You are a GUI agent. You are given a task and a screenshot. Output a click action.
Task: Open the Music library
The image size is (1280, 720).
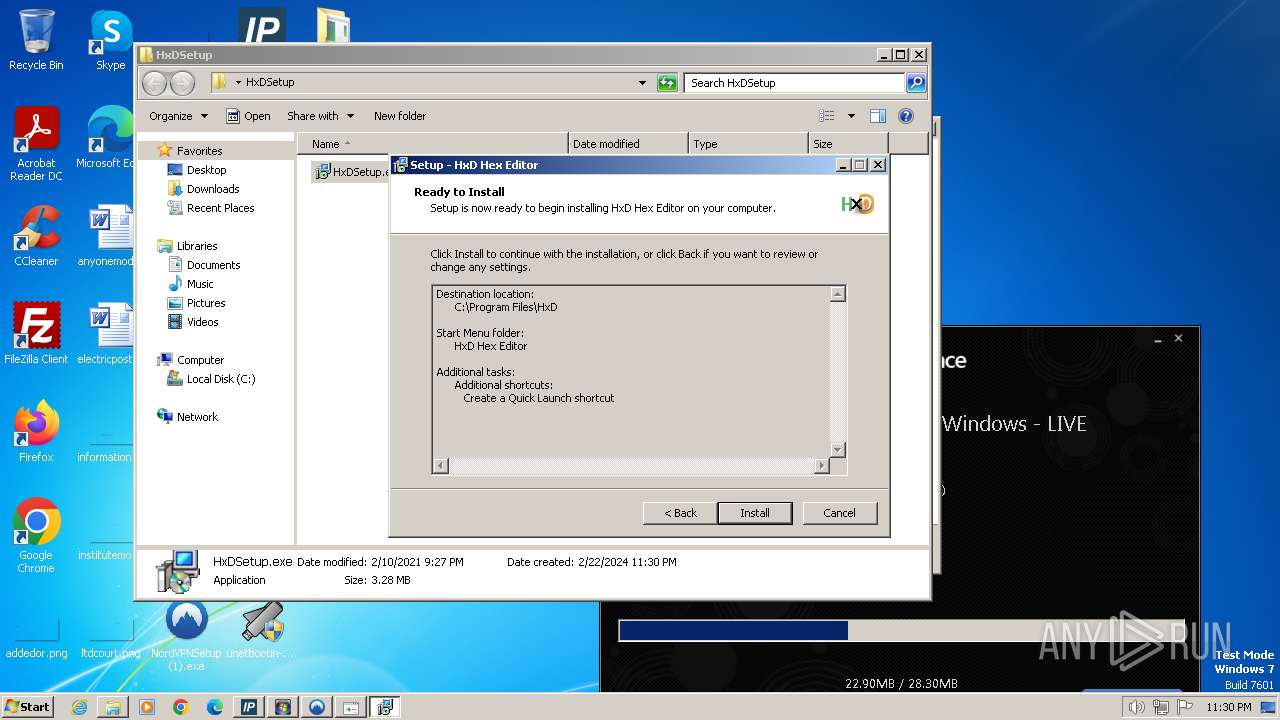(x=200, y=284)
